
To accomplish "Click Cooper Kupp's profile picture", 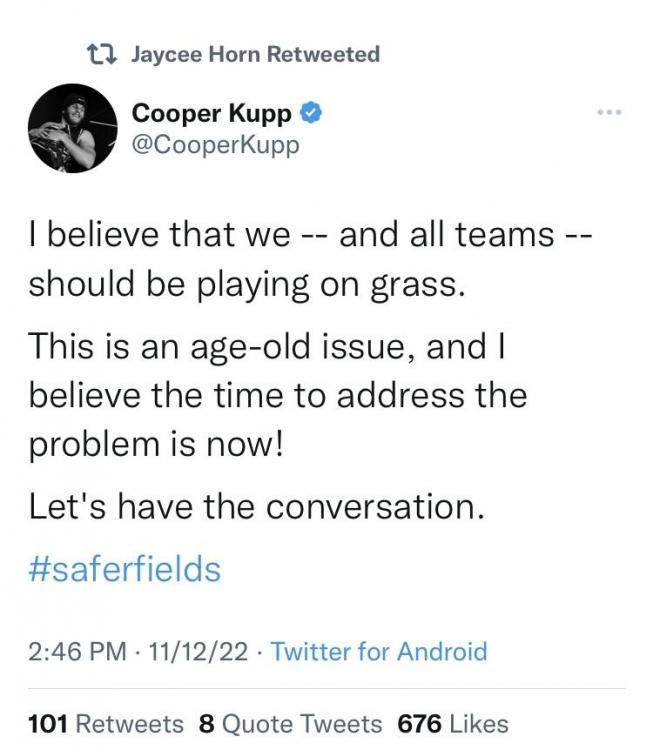I will pos(67,128).
